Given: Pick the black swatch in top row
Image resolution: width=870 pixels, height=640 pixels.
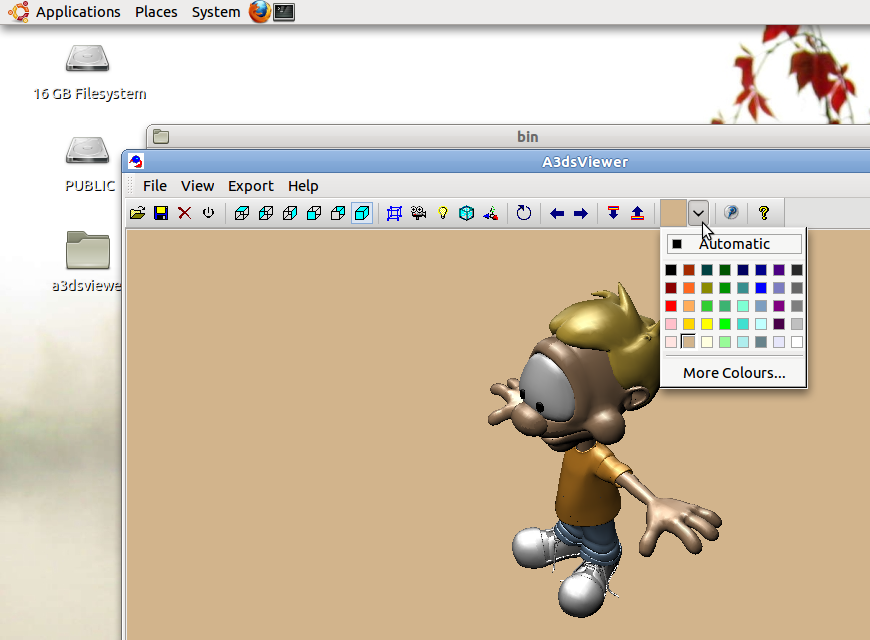Looking at the screenshot, I should click(671, 270).
